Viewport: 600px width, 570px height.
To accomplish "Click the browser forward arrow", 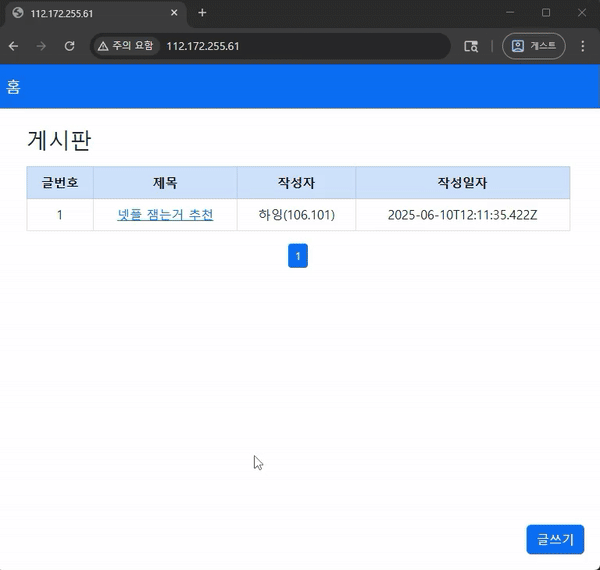I will [41, 46].
